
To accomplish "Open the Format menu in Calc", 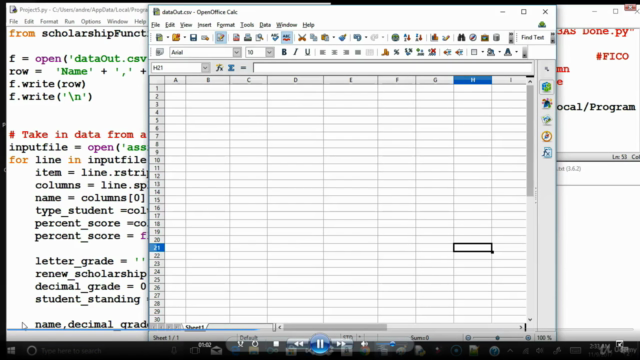I will click(x=225, y=25).
